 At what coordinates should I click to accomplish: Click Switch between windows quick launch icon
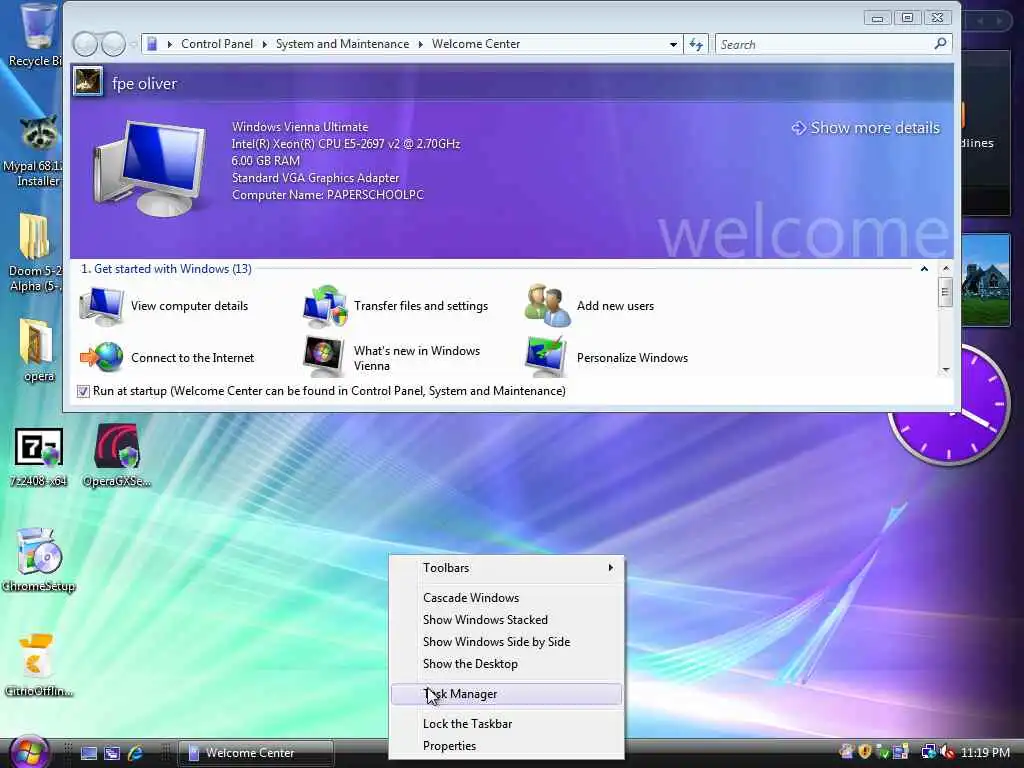point(112,753)
